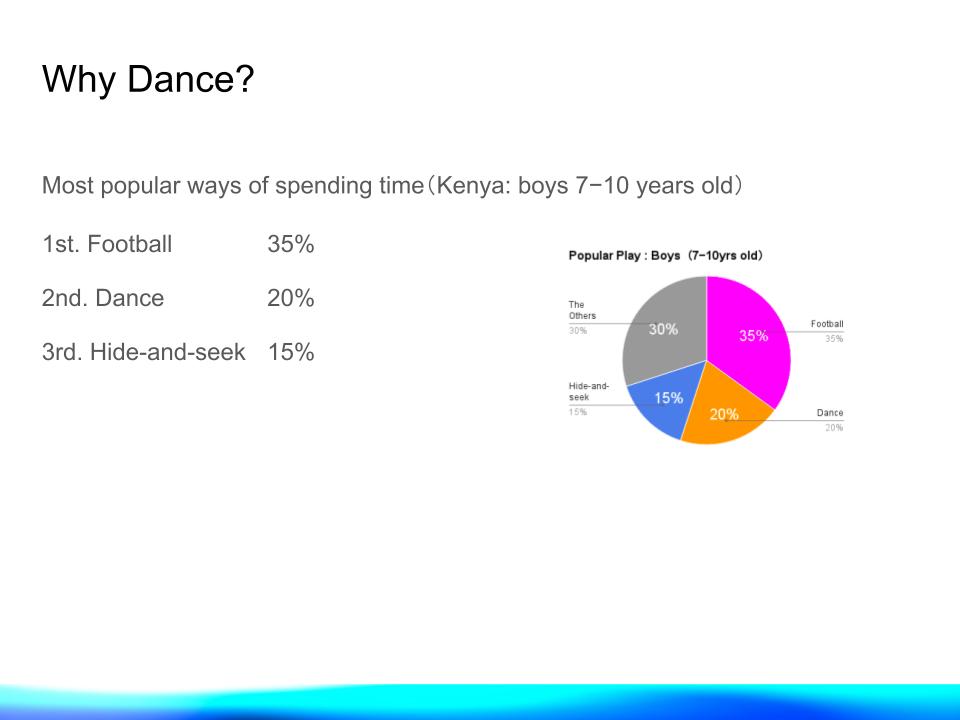The image size is (960, 720).
Task: Click the "2nd. Dance" list entry
Action: 103,298
